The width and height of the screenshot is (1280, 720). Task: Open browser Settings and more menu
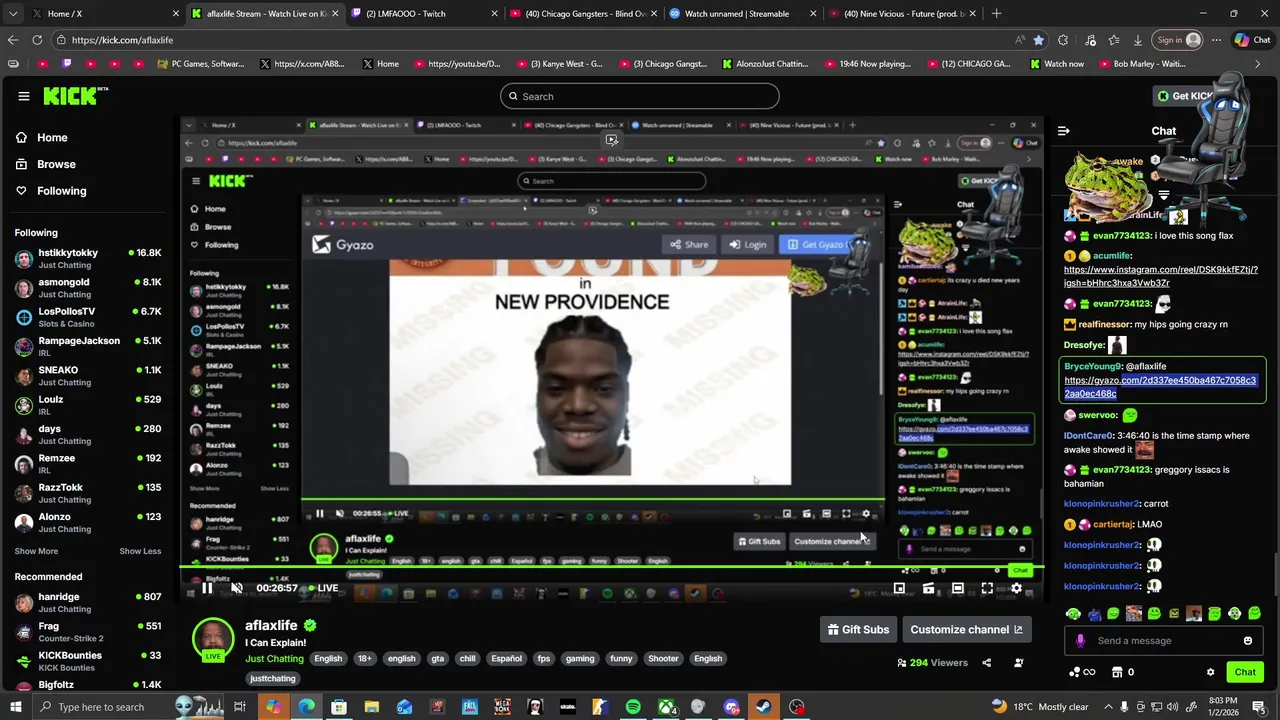tap(1216, 40)
